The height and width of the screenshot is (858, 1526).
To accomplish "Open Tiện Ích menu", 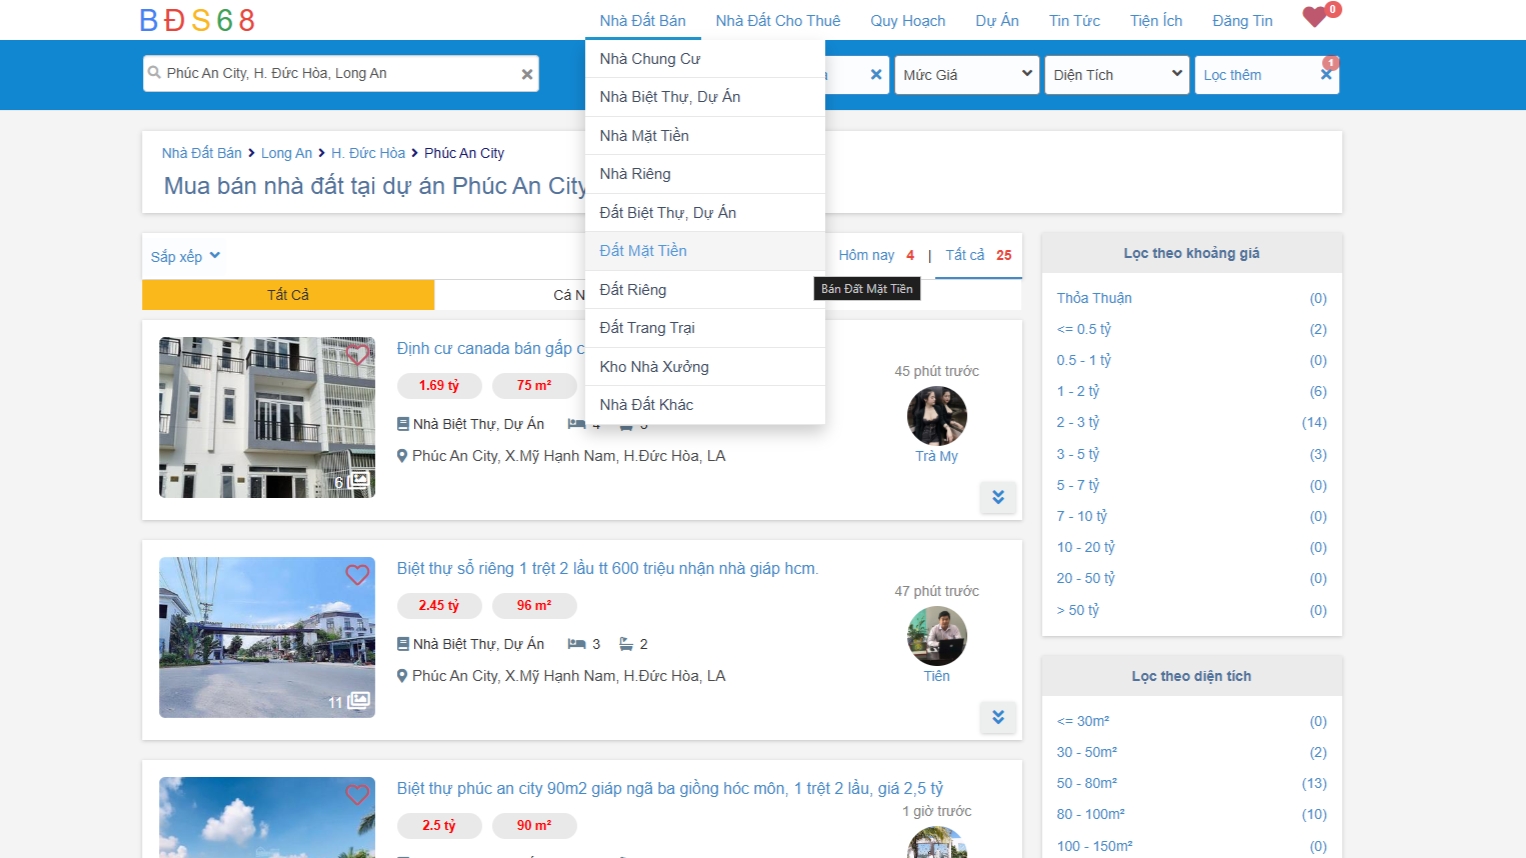I will (1156, 20).
